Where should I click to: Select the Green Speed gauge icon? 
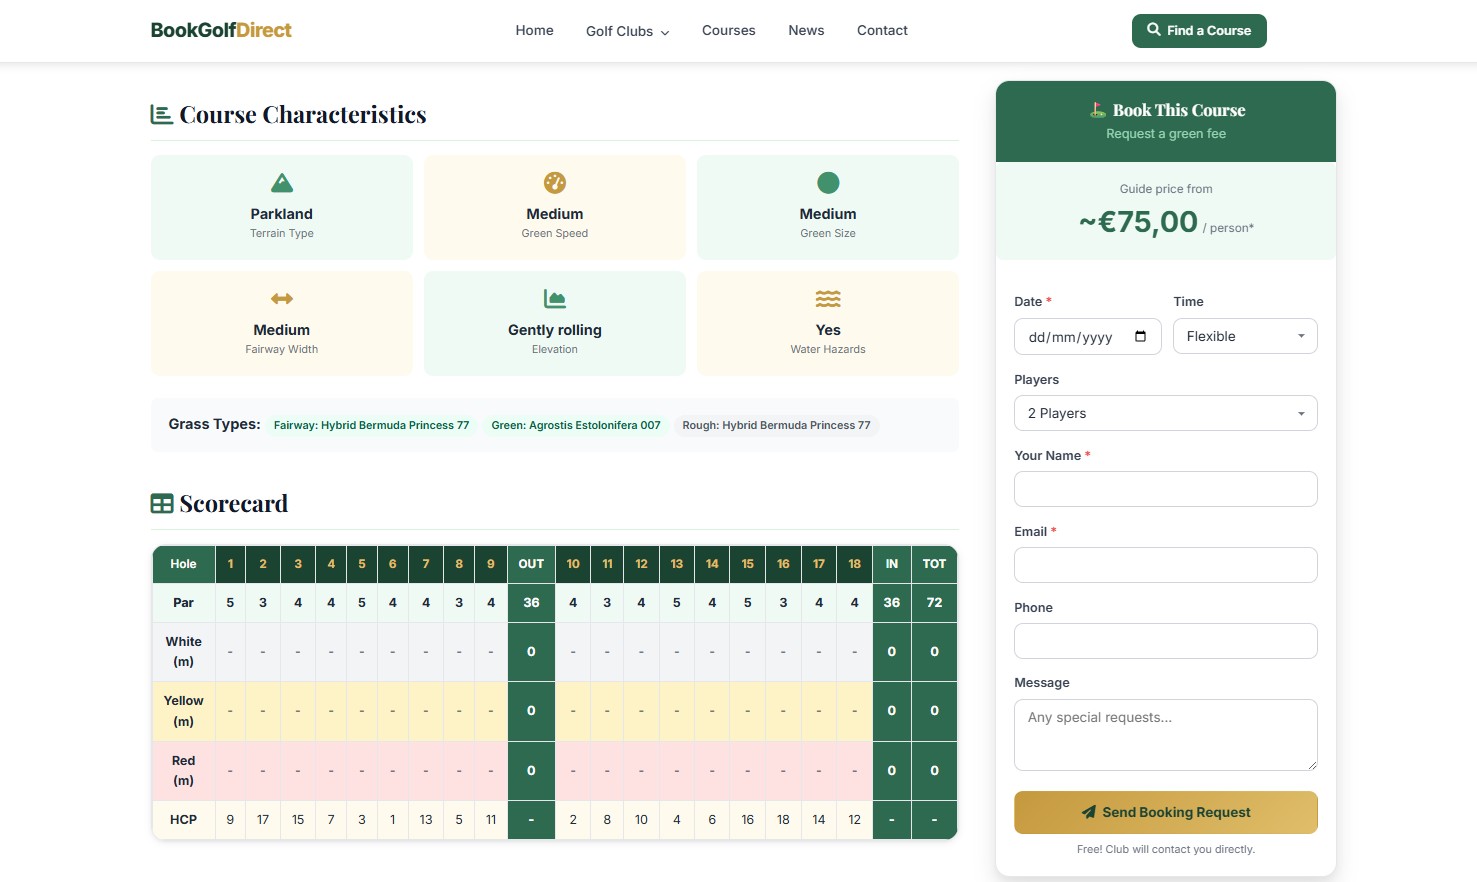554,183
